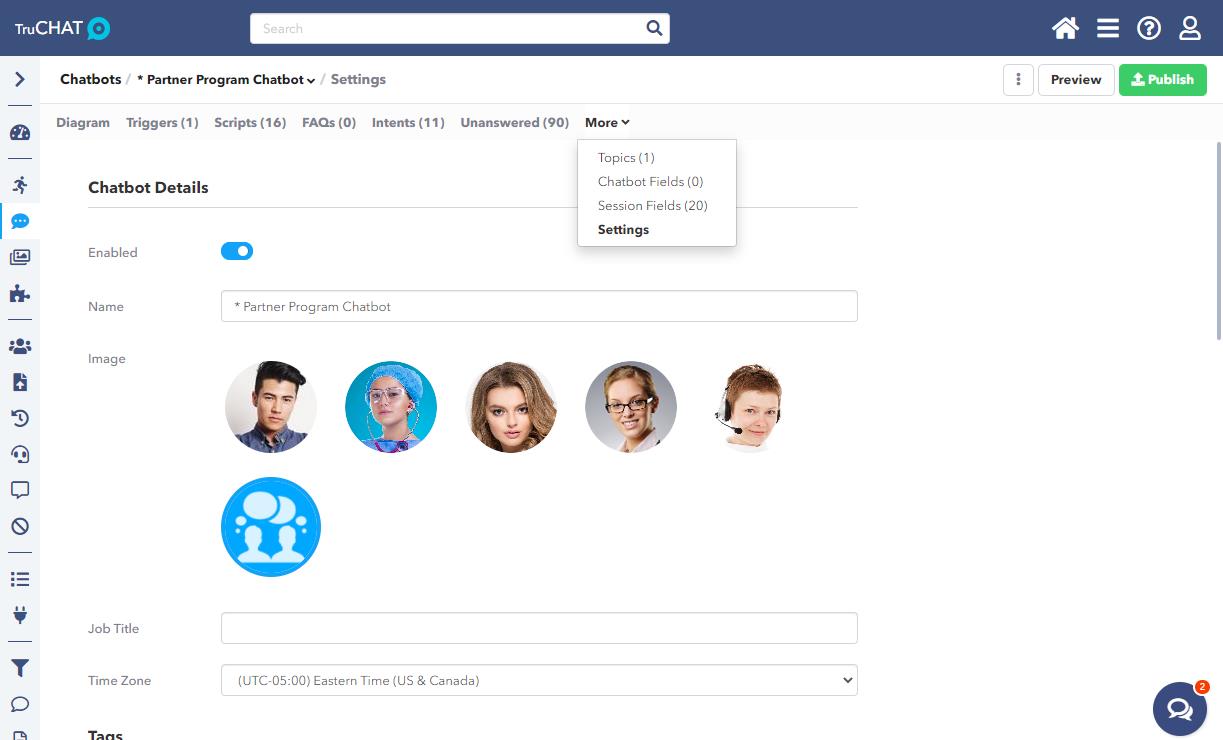Select the nurse with blue cap avatar
Screen dimensions: 1223x740
coord(391,407)
